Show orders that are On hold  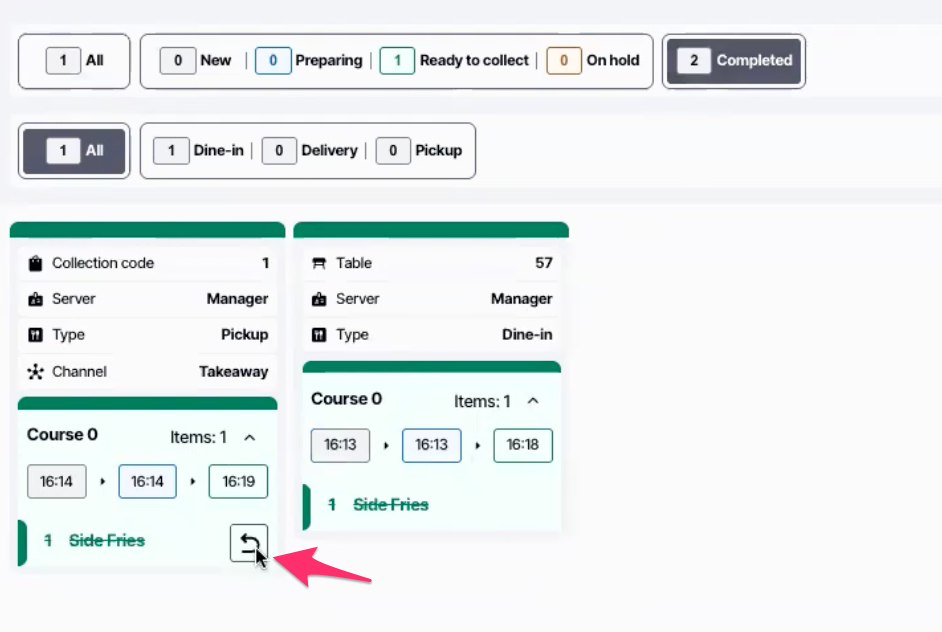[x=594, y=61]
